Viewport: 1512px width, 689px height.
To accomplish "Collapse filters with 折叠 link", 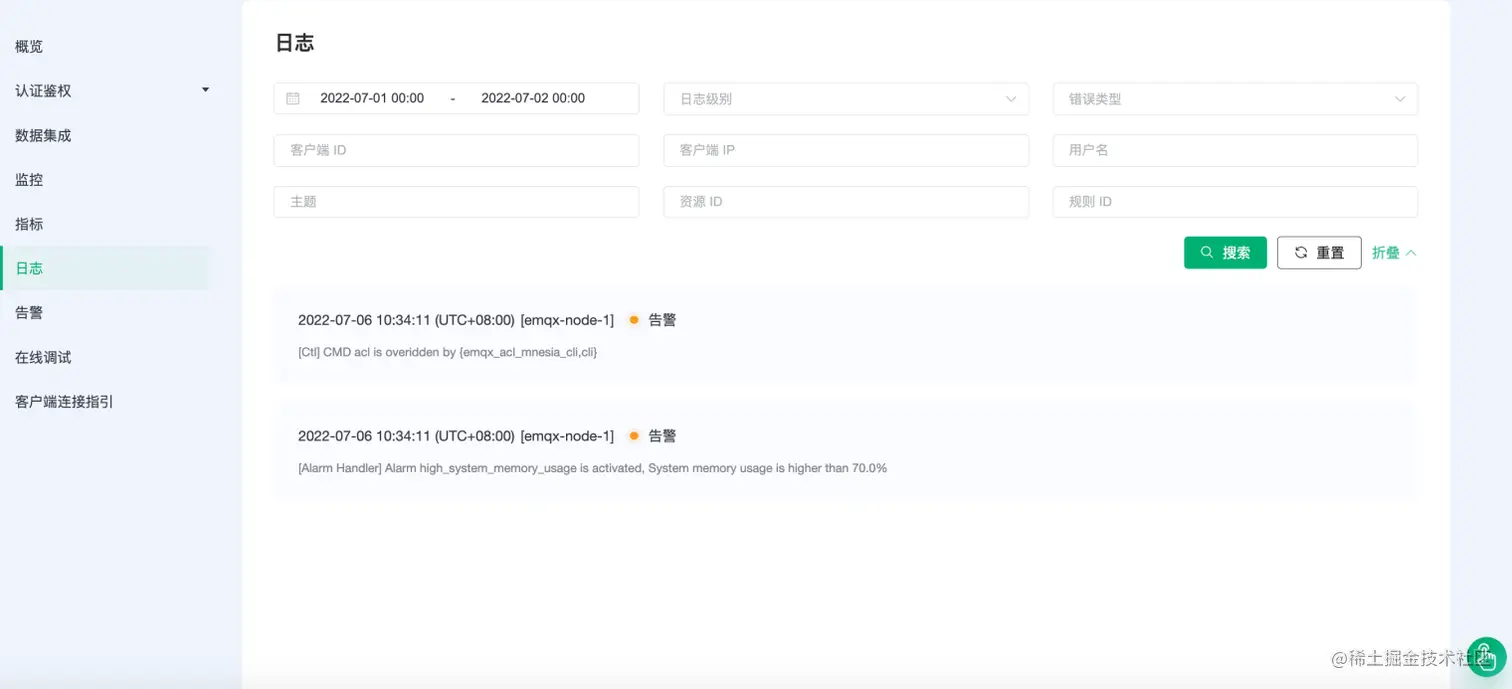I will (x=1394, y=253).
